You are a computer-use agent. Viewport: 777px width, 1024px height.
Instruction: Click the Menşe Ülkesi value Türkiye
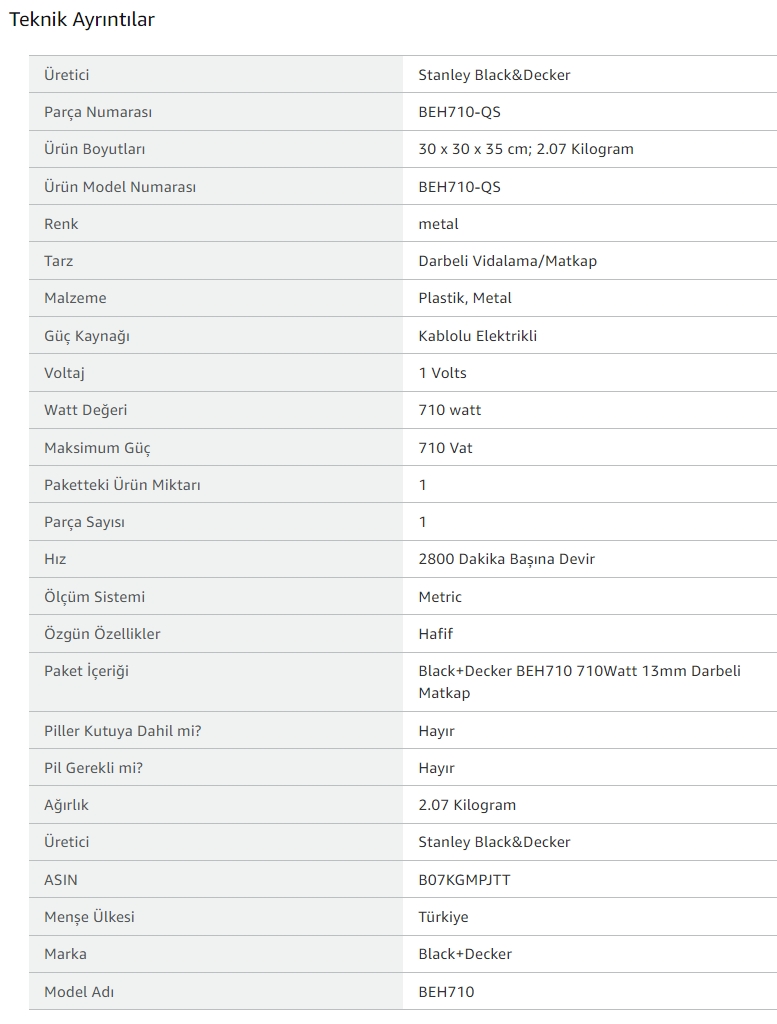pyautogui.click(x=443, y=917)
